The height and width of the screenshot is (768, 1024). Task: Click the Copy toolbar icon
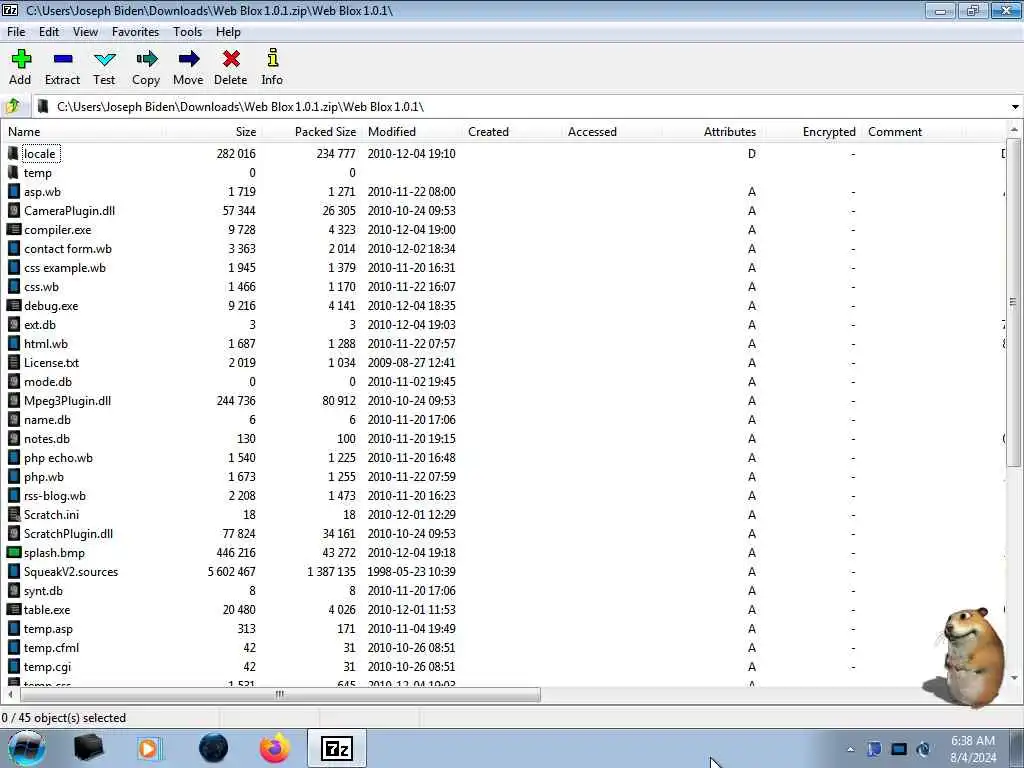[146, 59]
